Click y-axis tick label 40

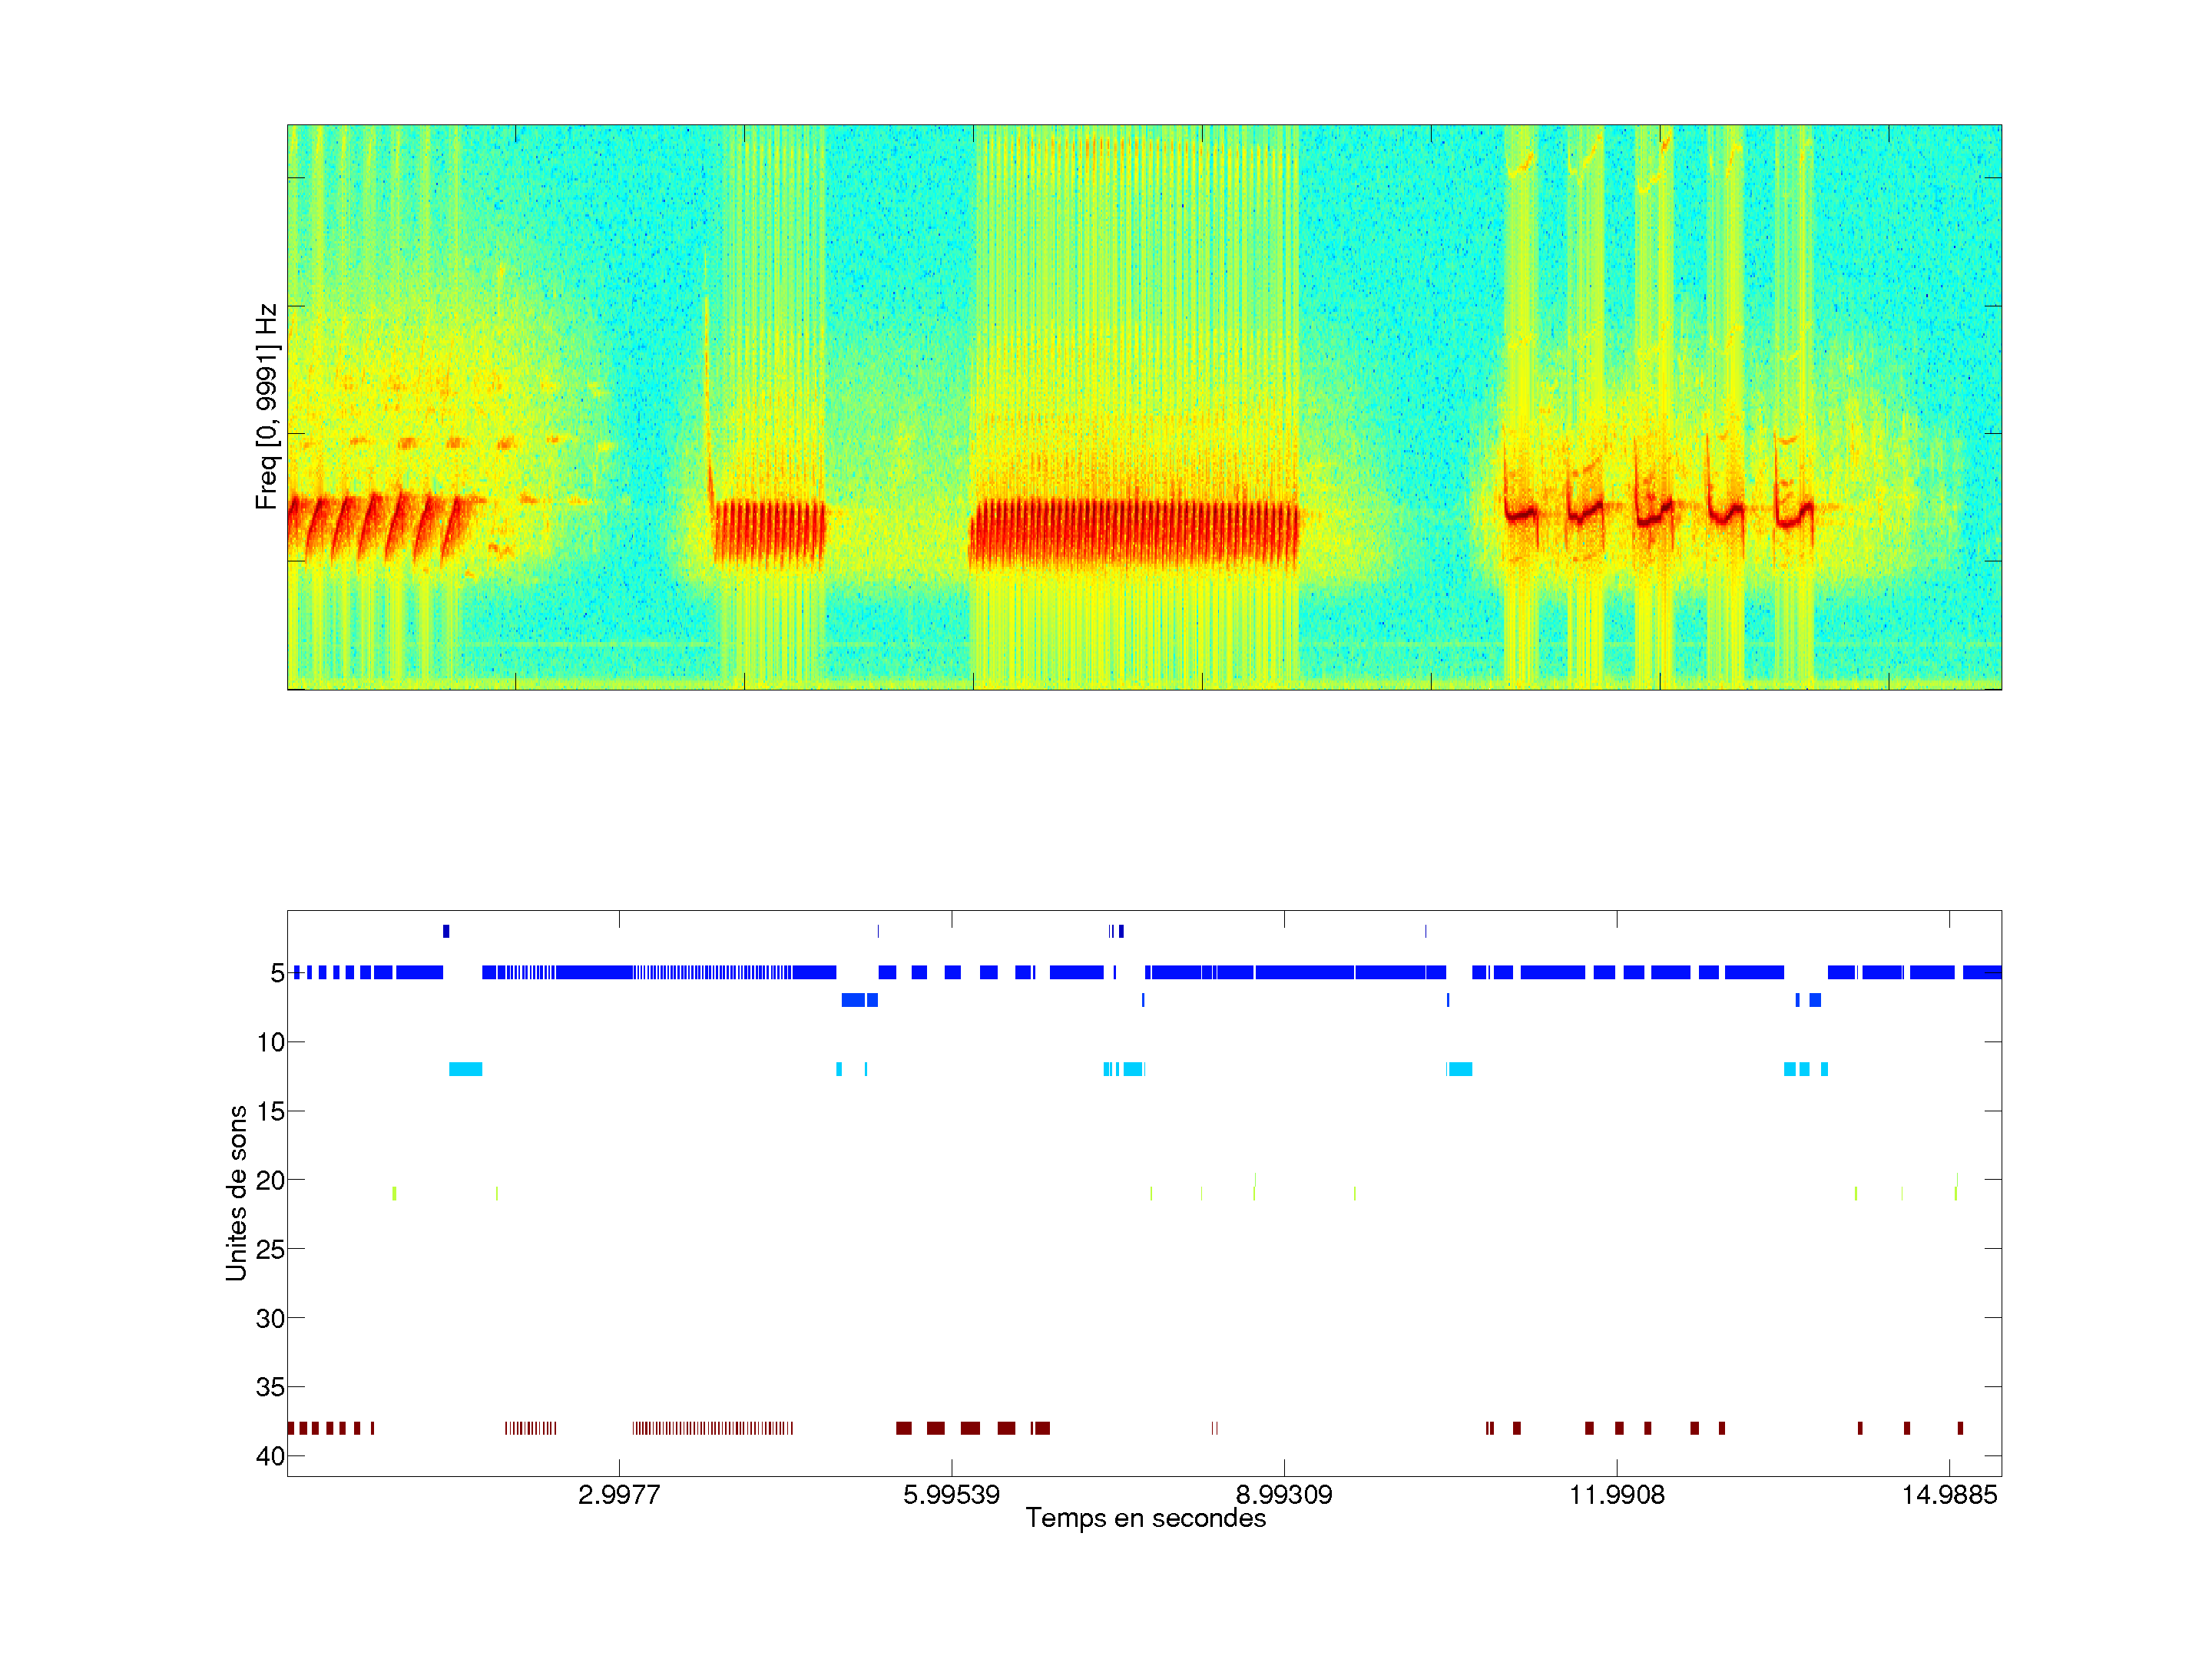coord(270,1456)
